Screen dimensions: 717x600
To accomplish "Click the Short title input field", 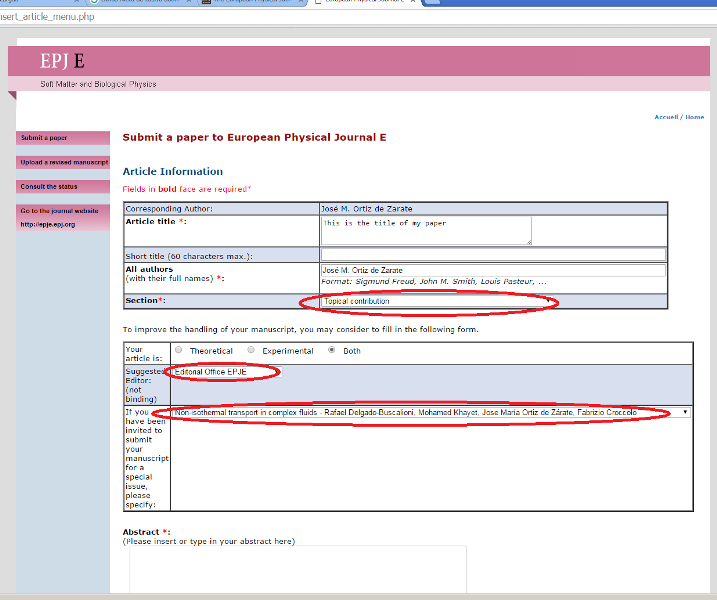I will click(493, 255).
